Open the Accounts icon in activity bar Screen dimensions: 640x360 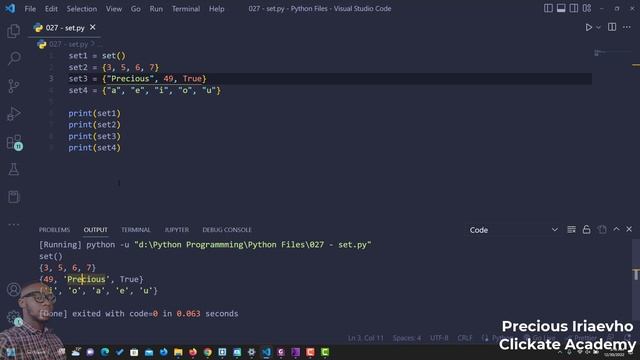coord(13,289)
